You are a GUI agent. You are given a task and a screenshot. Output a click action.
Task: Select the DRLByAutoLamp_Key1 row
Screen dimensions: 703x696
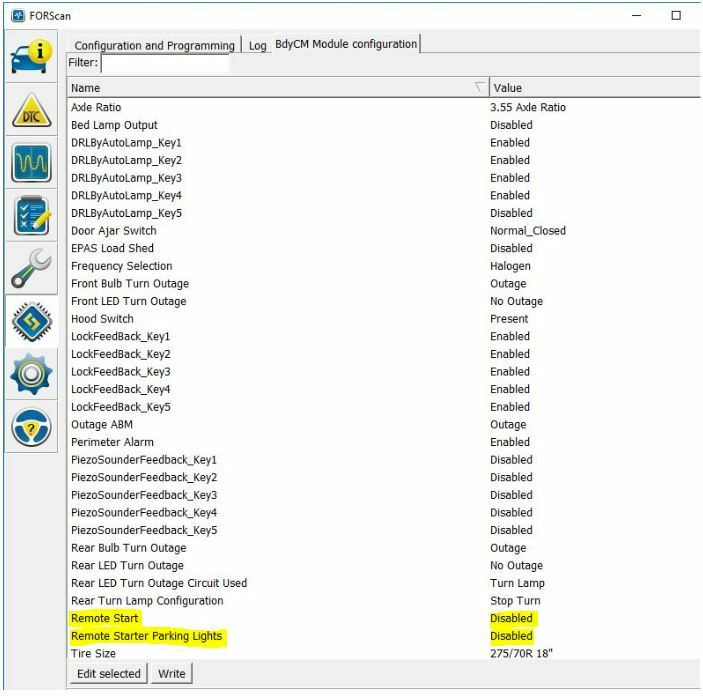pyautogui.click(x=384, y=143)
